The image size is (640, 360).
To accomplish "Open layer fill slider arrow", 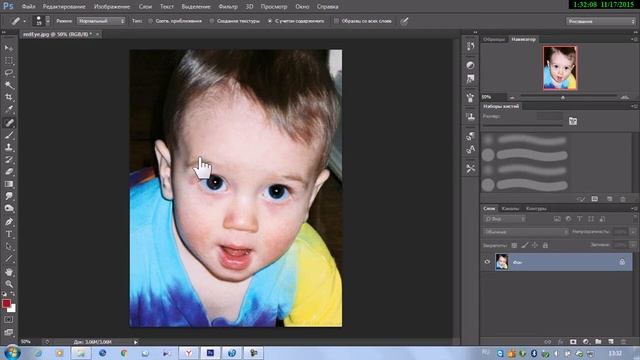I will 633,244.
